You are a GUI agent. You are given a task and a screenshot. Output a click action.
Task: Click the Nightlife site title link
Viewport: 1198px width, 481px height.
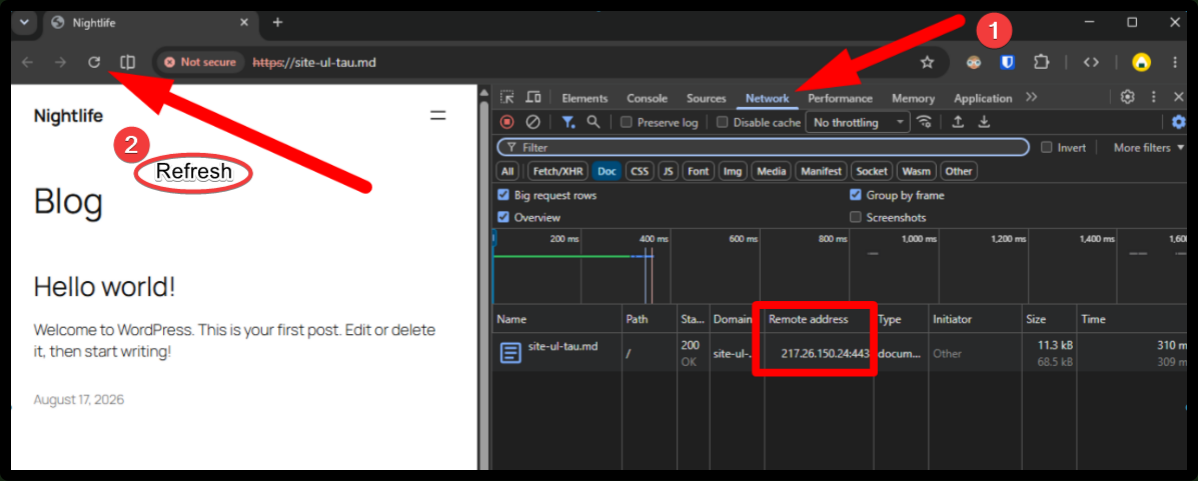[x=69, y=116]
